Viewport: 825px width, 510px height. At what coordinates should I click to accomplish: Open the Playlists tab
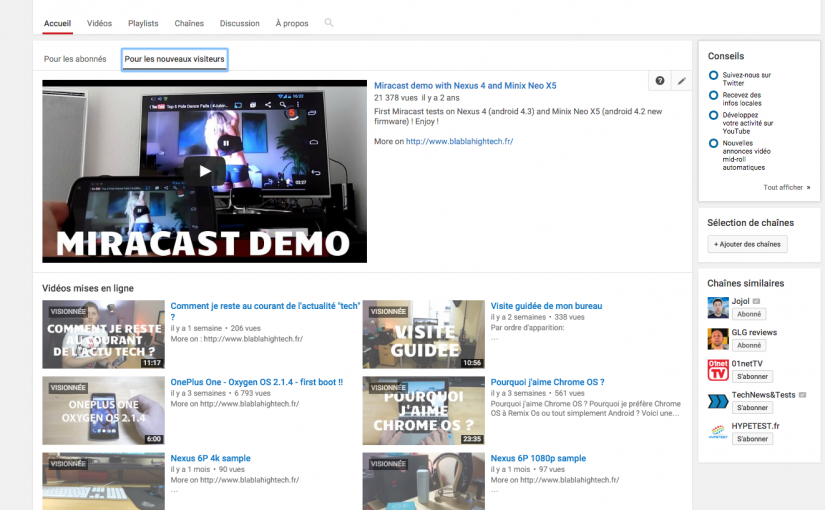click(143, 24)
